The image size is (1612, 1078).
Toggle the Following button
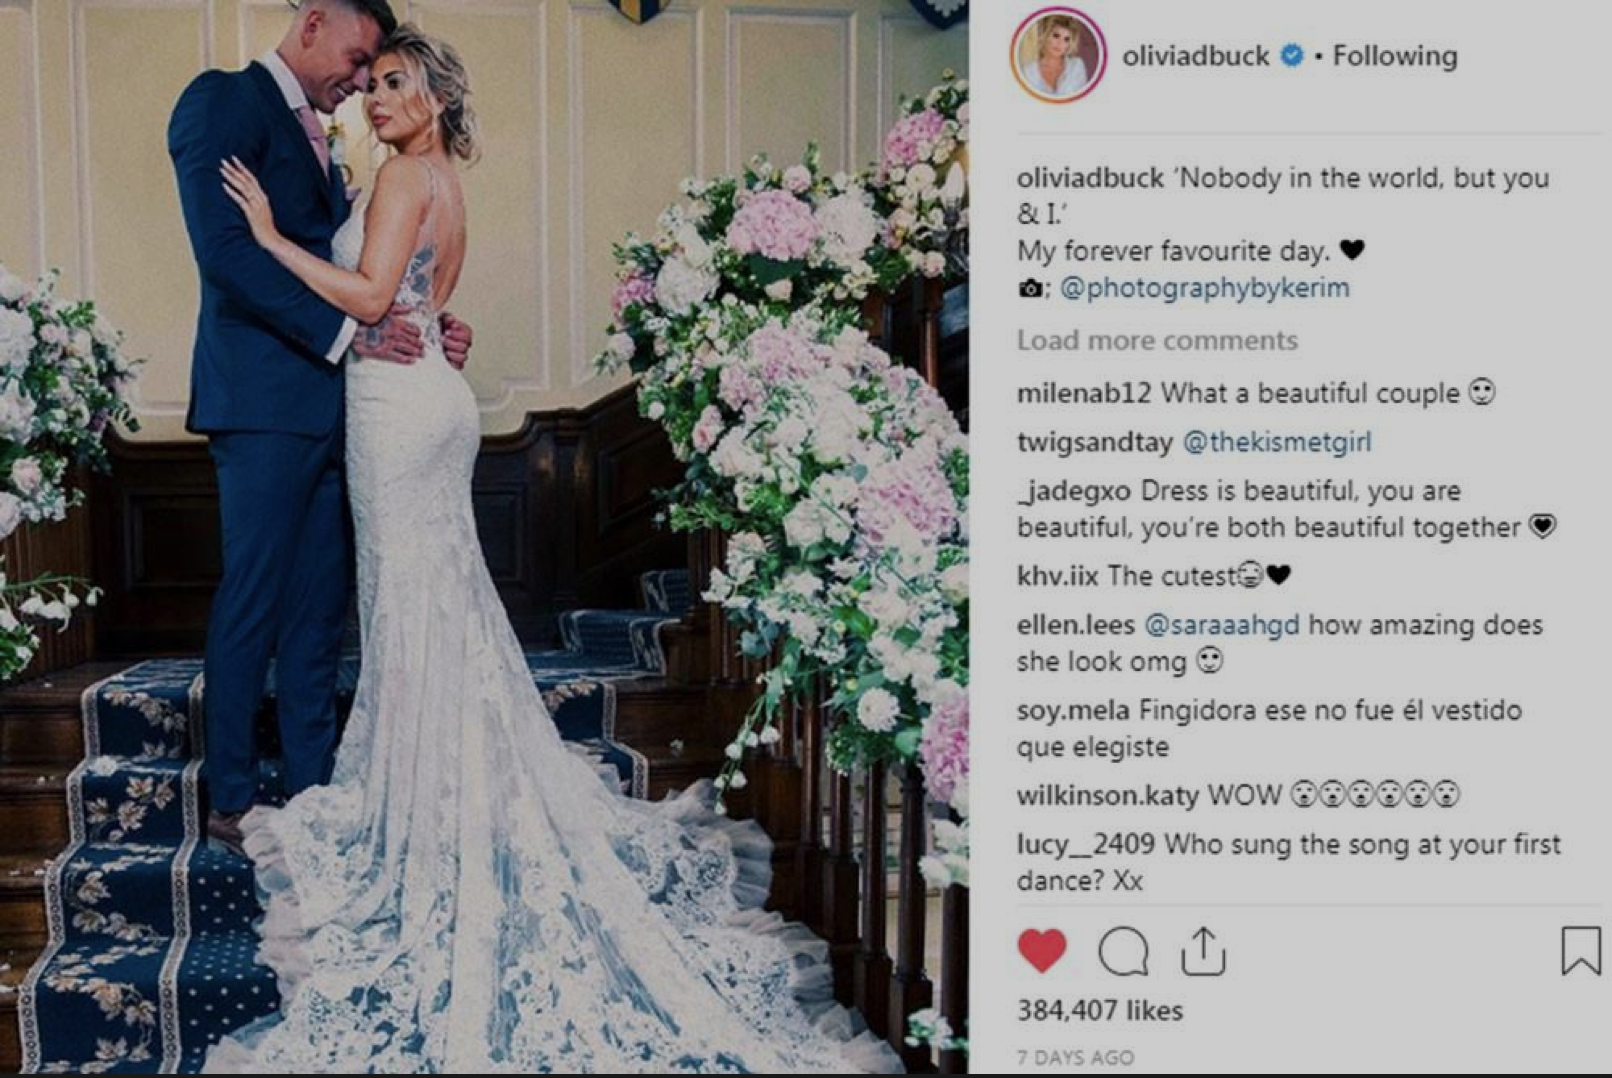pos(1394,56)
